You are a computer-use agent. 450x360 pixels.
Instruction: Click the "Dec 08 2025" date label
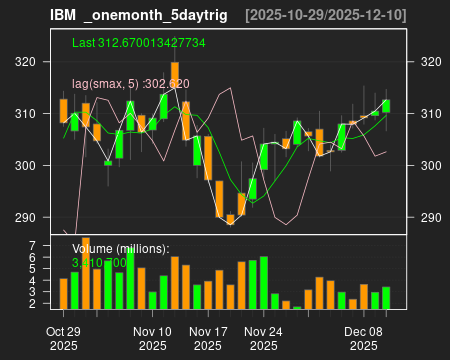pyautogui.click(x=363, y=339)
